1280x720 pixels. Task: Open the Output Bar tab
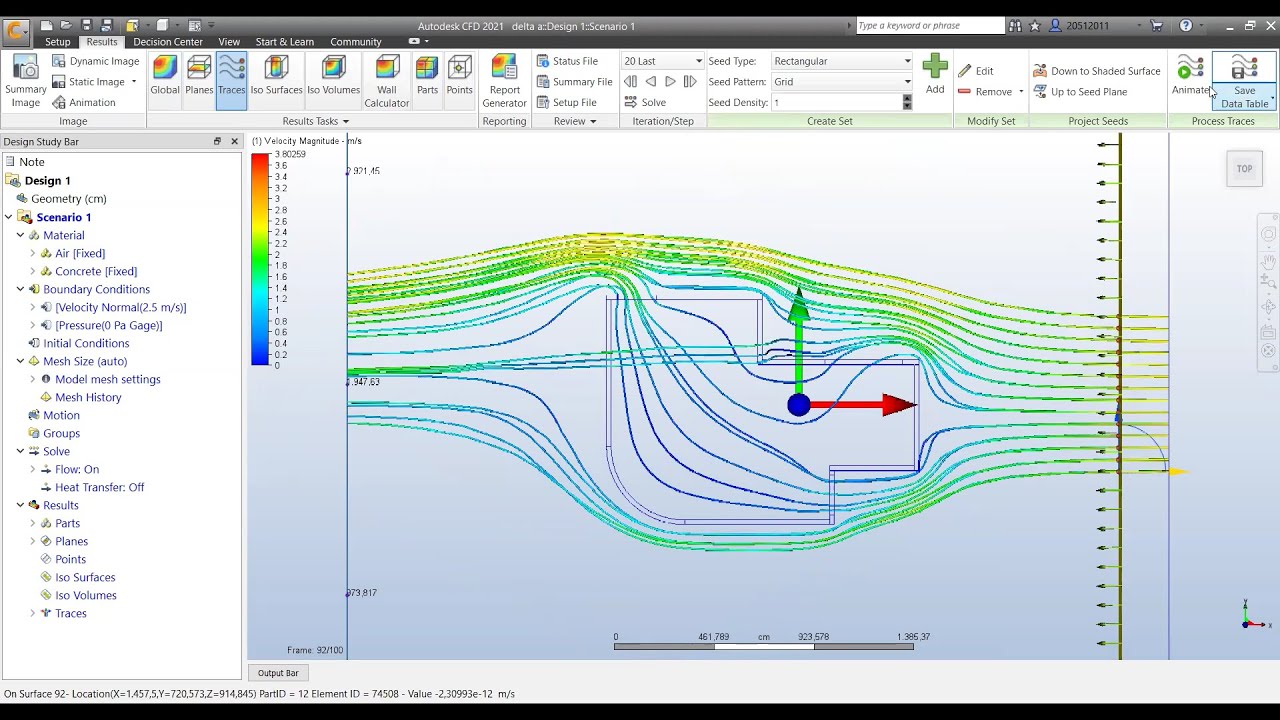pyautogui.click(x=278, y=673)
